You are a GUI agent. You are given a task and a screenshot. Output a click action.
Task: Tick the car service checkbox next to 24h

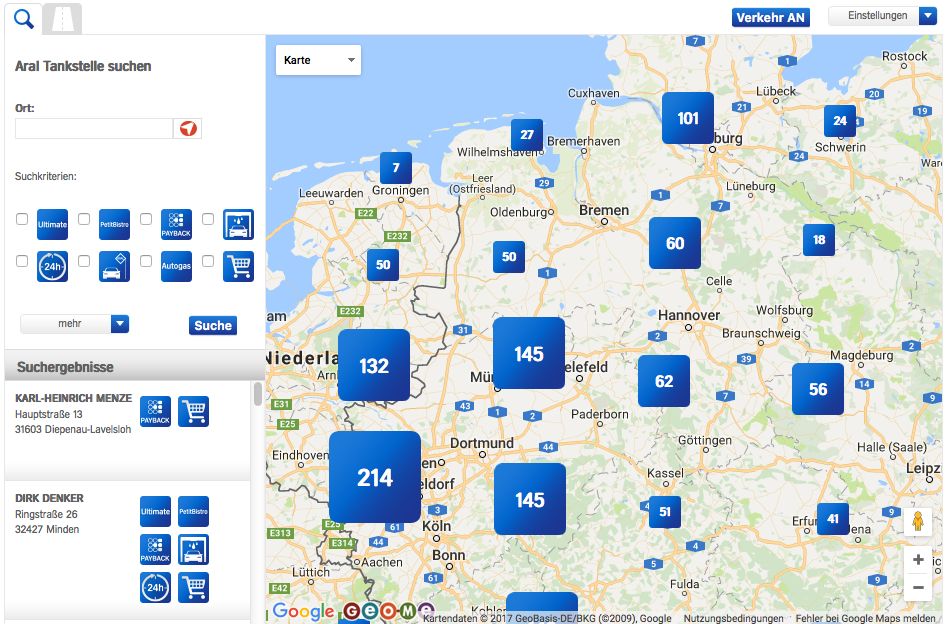point(84,261)
